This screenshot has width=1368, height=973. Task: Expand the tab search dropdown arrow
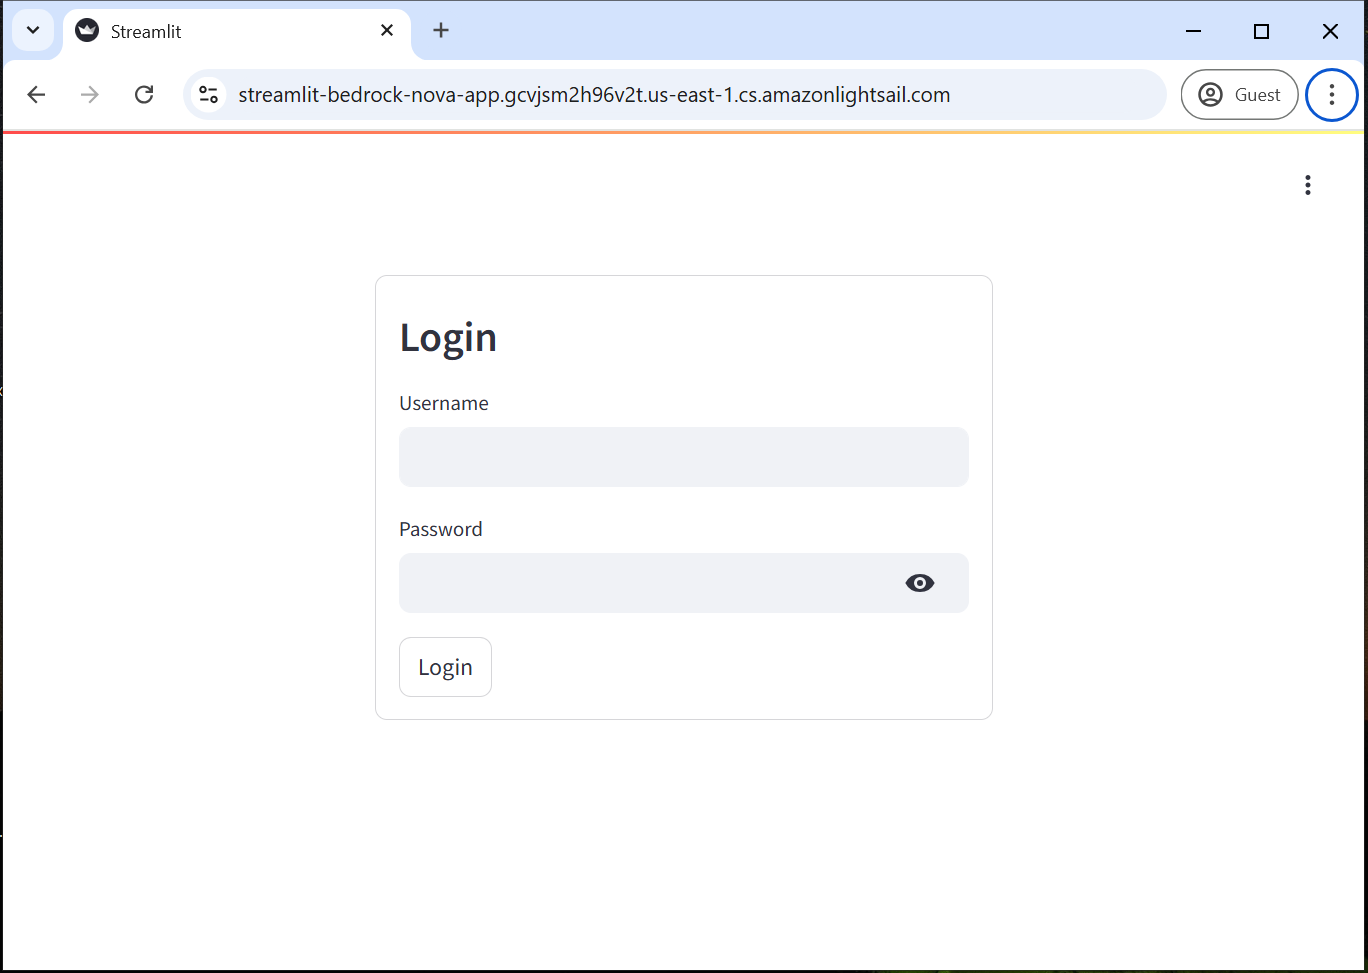pyautogui.click(x=33, y=30)
